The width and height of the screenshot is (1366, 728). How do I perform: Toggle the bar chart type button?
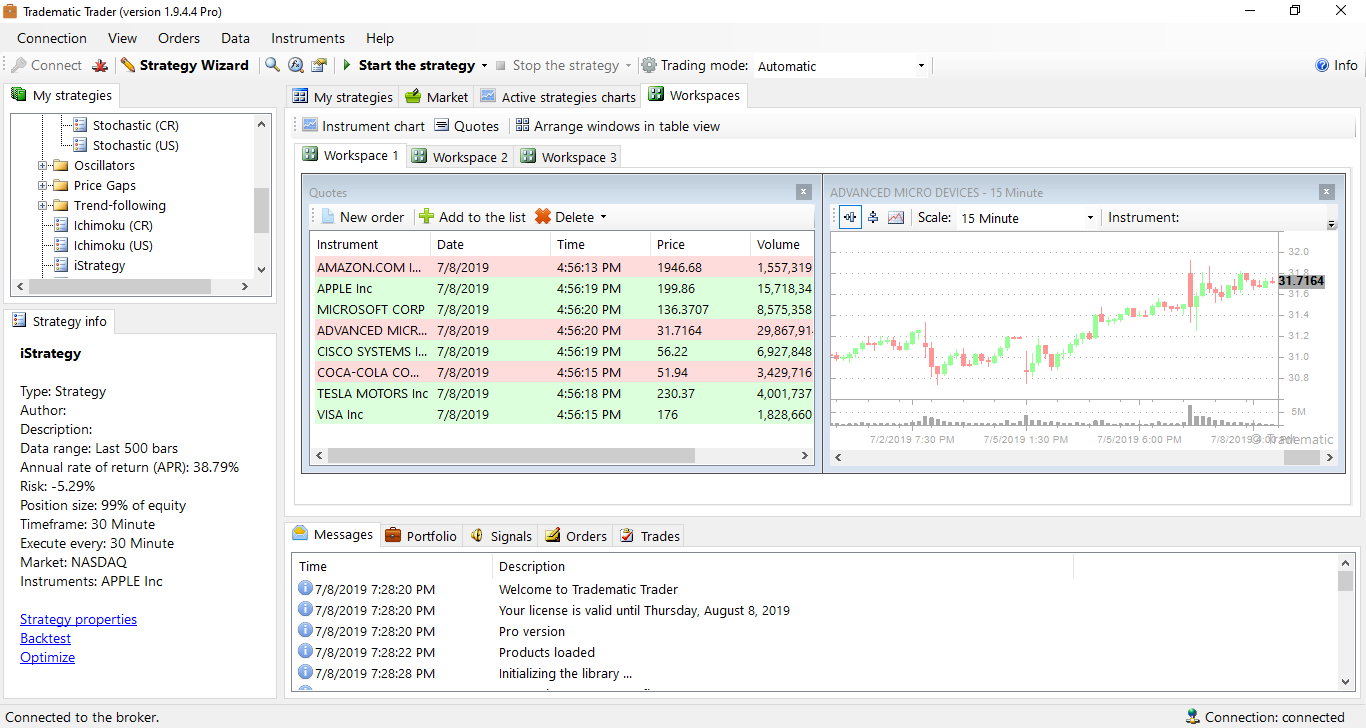tap(873, 217)
